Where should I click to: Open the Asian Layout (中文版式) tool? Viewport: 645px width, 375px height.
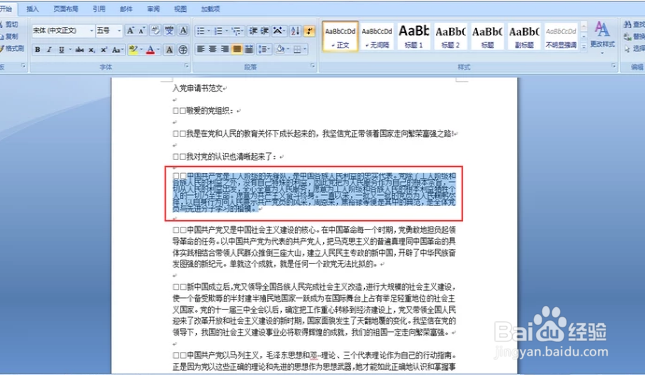pyautogui.click(x=278, y=31)
